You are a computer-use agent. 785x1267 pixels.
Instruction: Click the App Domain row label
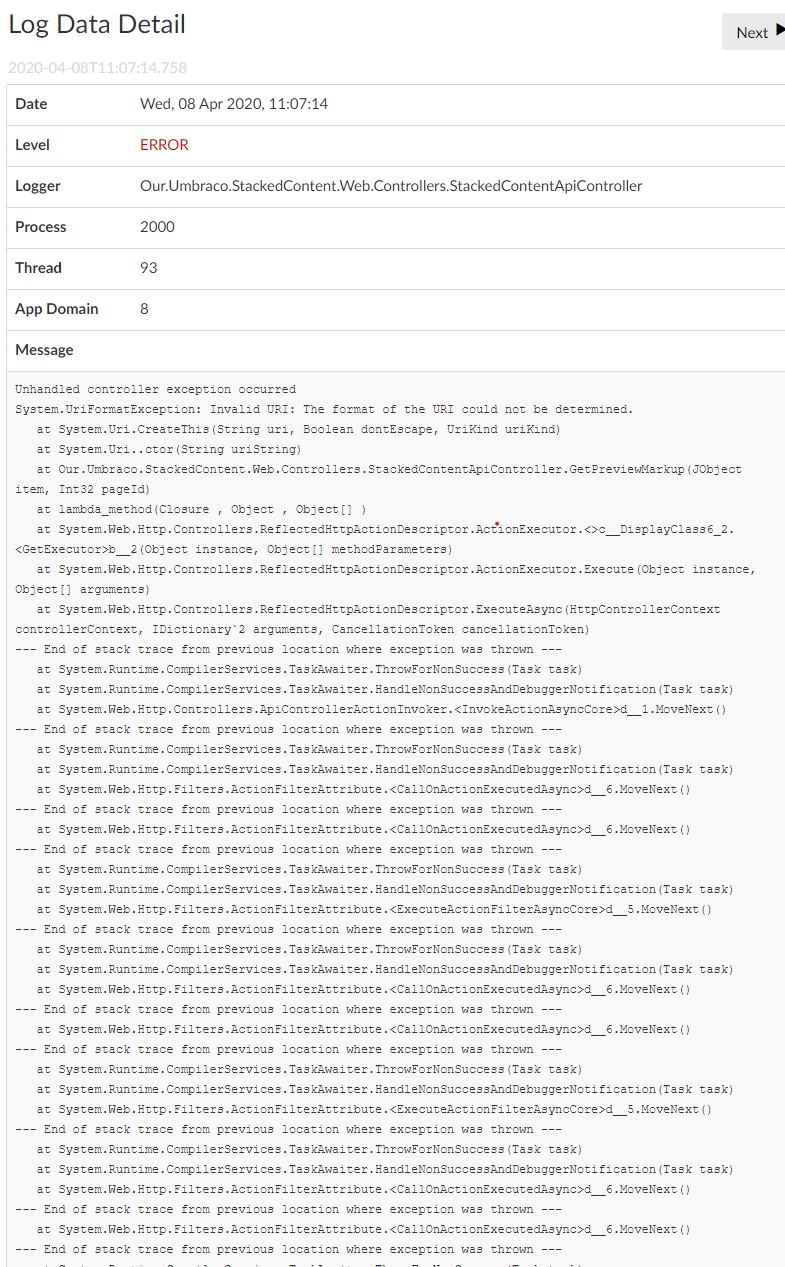[x=57, y=309]
